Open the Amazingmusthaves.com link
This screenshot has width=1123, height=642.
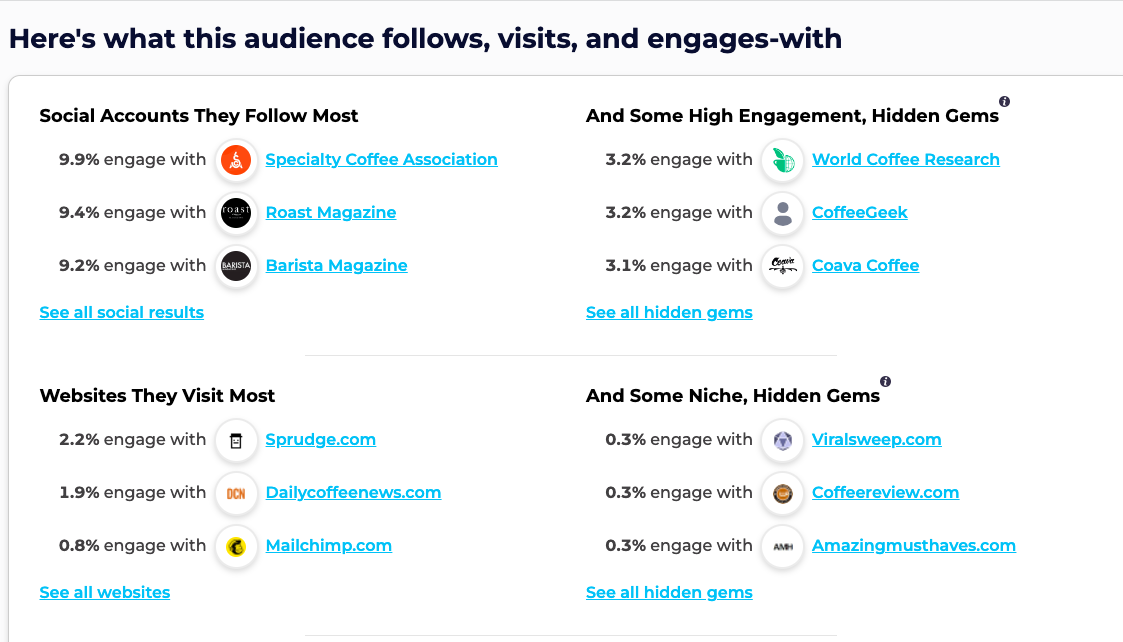pos(913,545)
